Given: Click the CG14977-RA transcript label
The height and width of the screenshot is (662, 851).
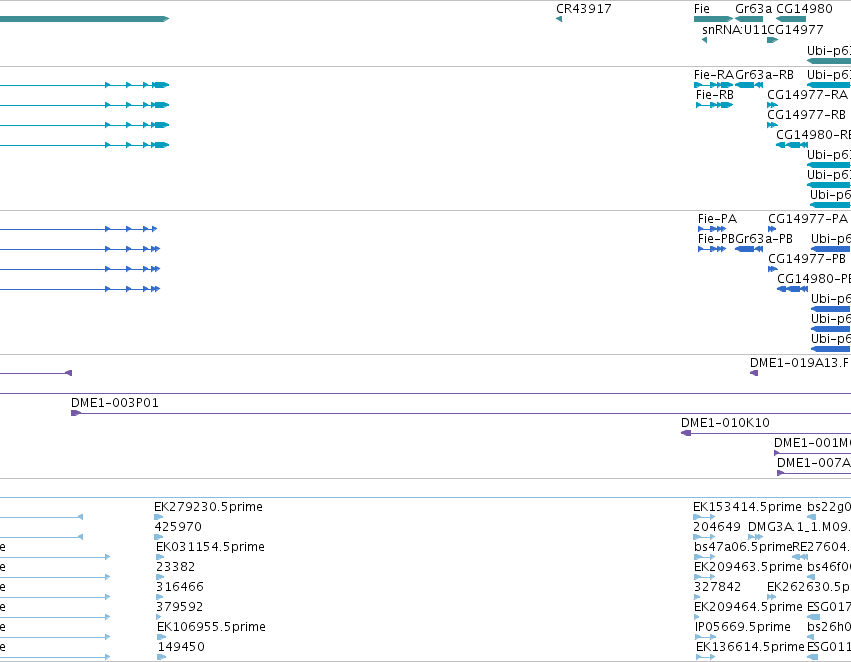Looking at the screenshot, I should [x=807, y=94].
